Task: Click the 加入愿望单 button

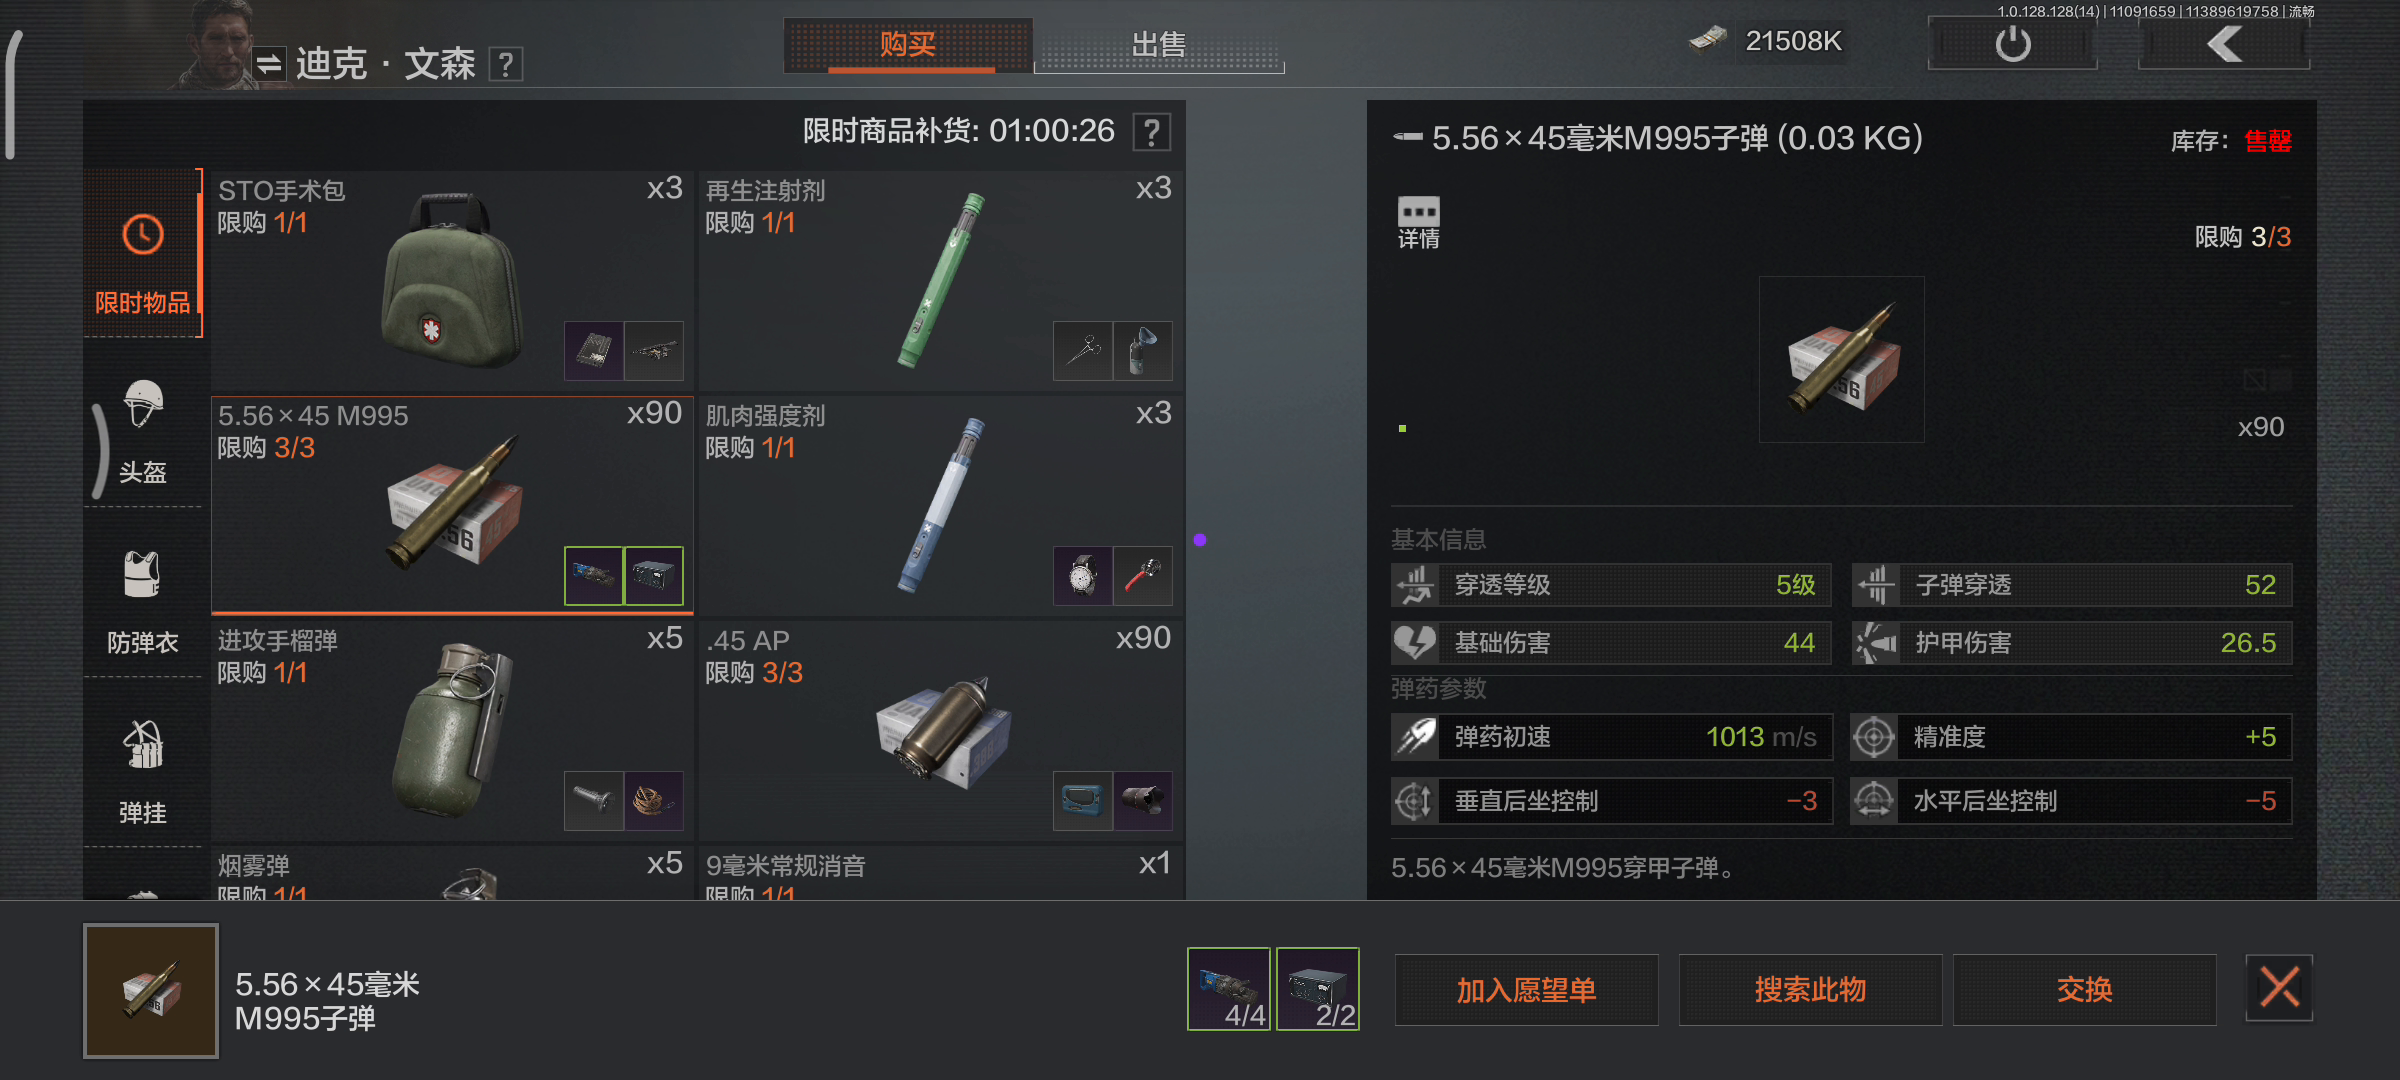Action: (1526, 990)
